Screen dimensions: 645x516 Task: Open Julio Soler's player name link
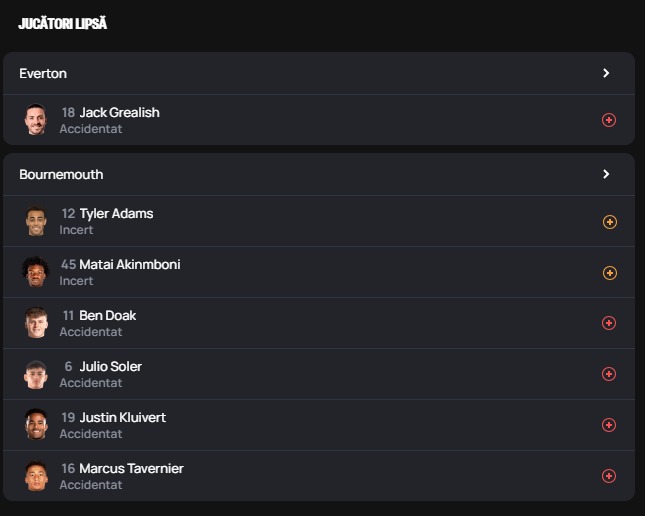point(110,366)
